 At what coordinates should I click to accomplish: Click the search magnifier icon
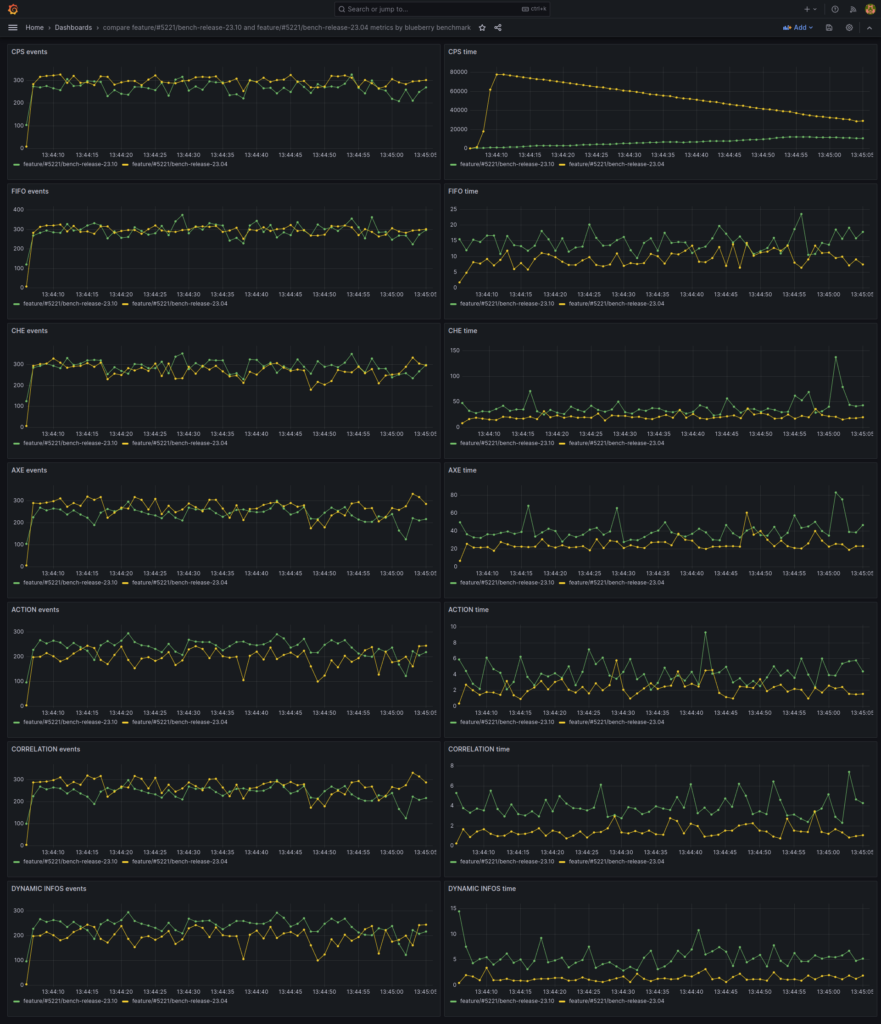tap(342, 9)
